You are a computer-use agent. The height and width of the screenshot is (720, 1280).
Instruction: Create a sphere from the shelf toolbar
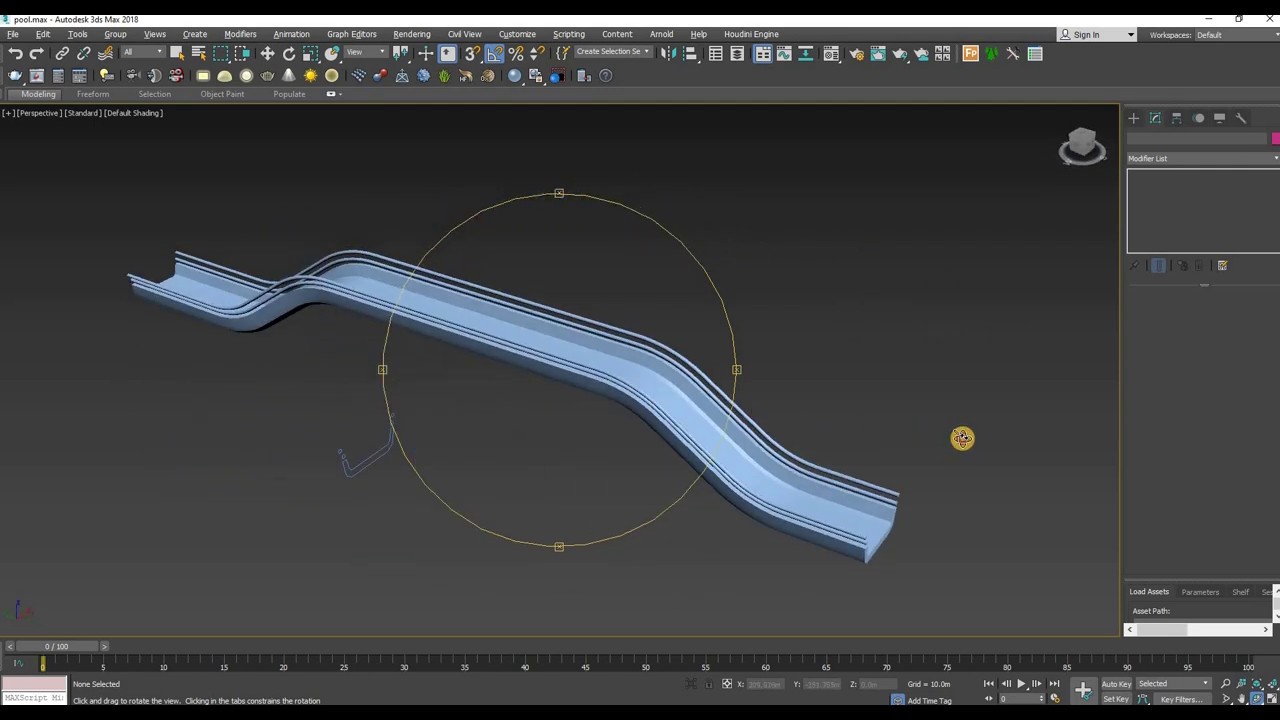click(x=246, y=76)
